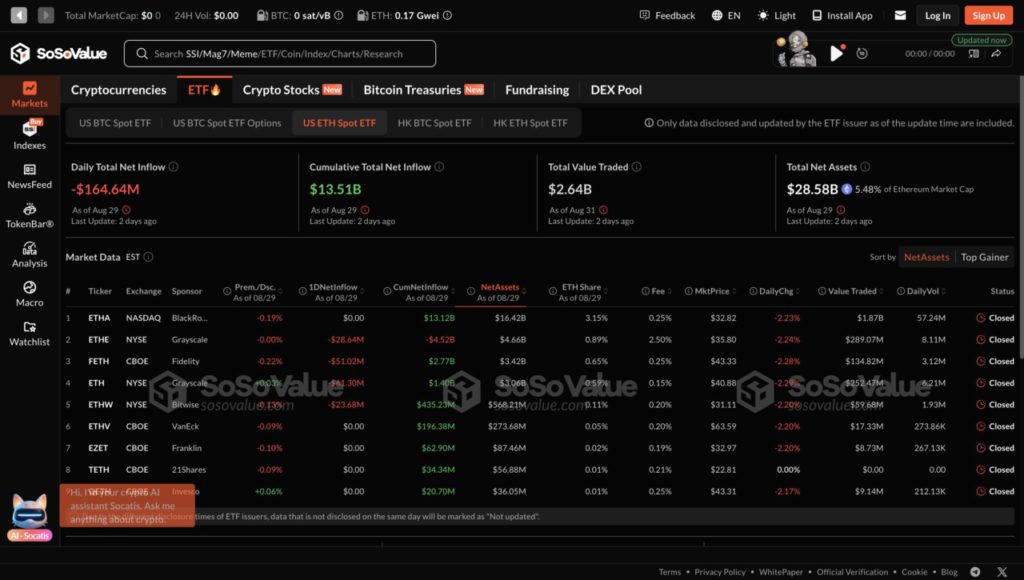Select the US BTC Spot ETF tab

pos(115,123)
